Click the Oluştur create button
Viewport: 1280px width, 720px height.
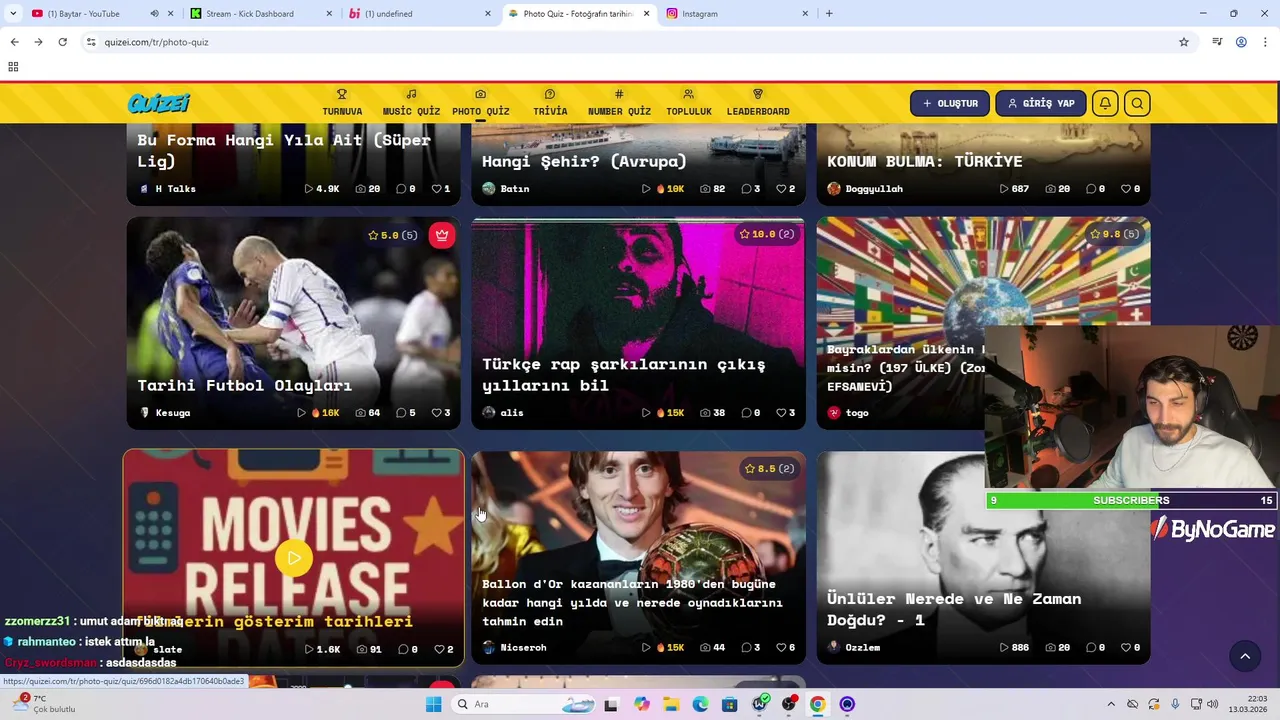pos(950,103)
